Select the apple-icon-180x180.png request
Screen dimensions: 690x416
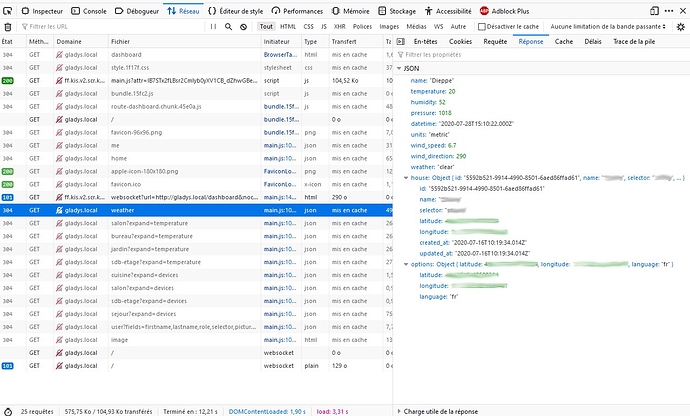tap(196, 171)
